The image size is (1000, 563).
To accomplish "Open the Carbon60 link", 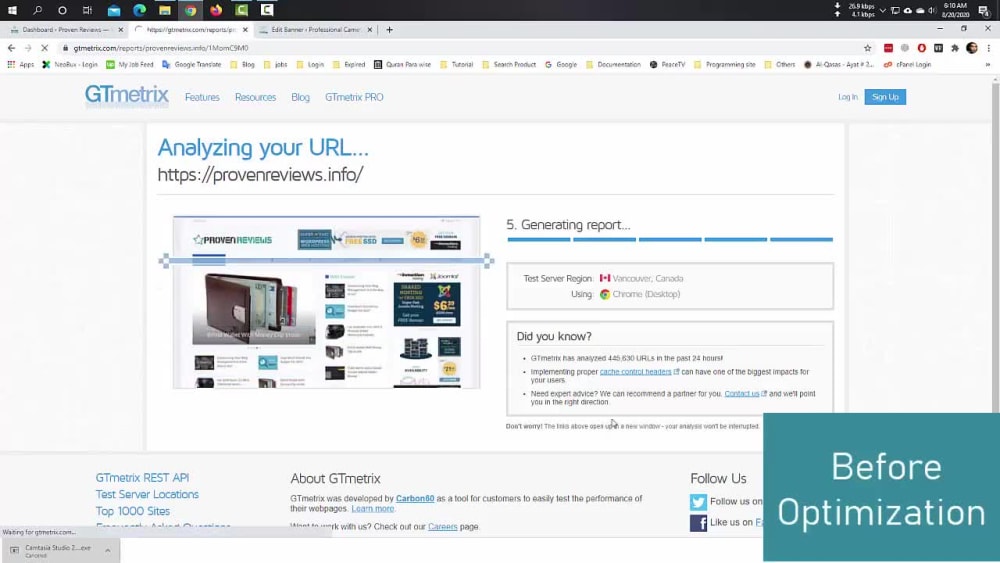I will tap(415, 499).
